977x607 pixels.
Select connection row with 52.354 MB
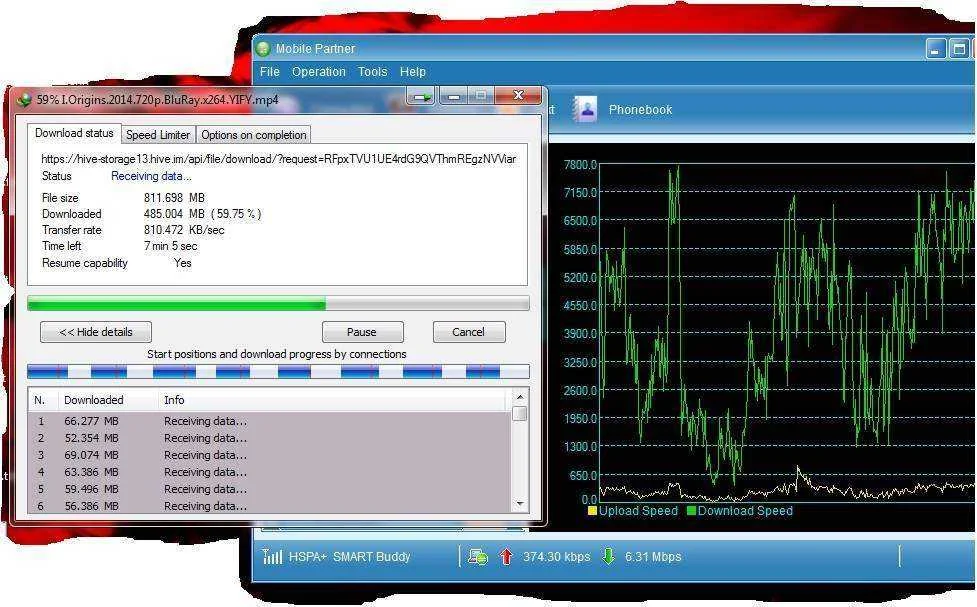(269, 438)
